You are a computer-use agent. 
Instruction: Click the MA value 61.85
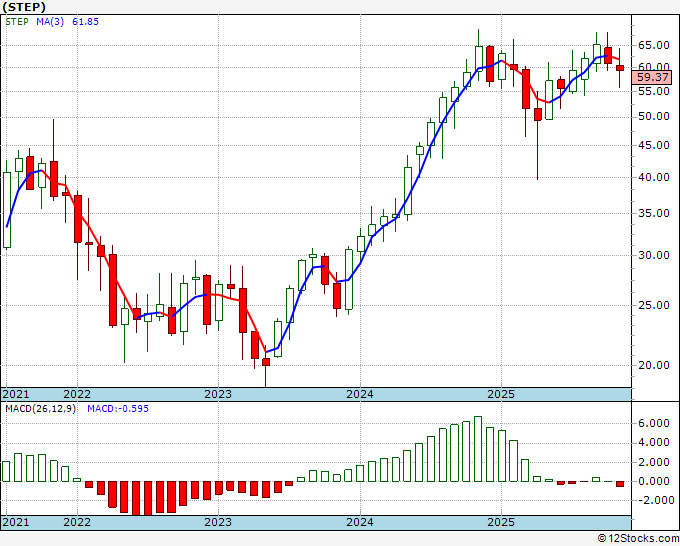85,22
